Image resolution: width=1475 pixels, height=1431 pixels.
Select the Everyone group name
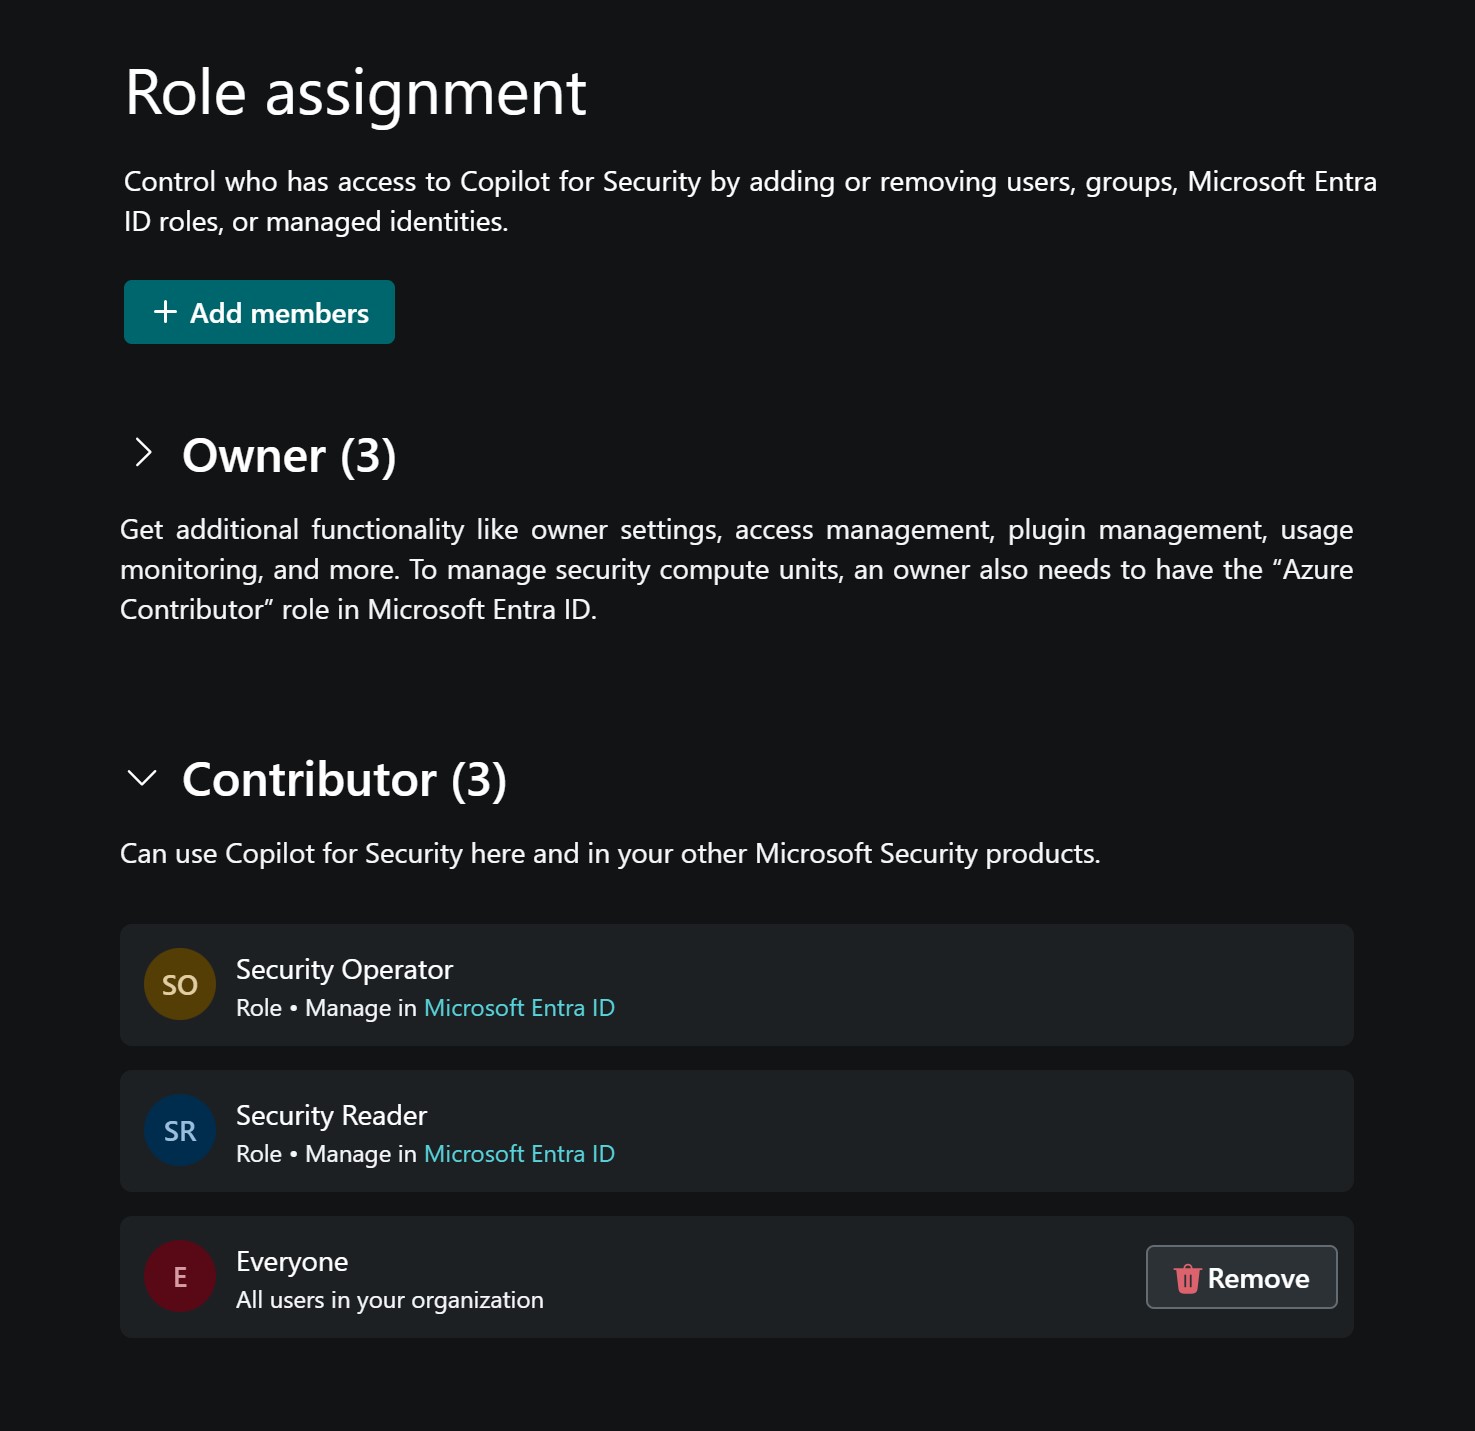click(292, 1262)
